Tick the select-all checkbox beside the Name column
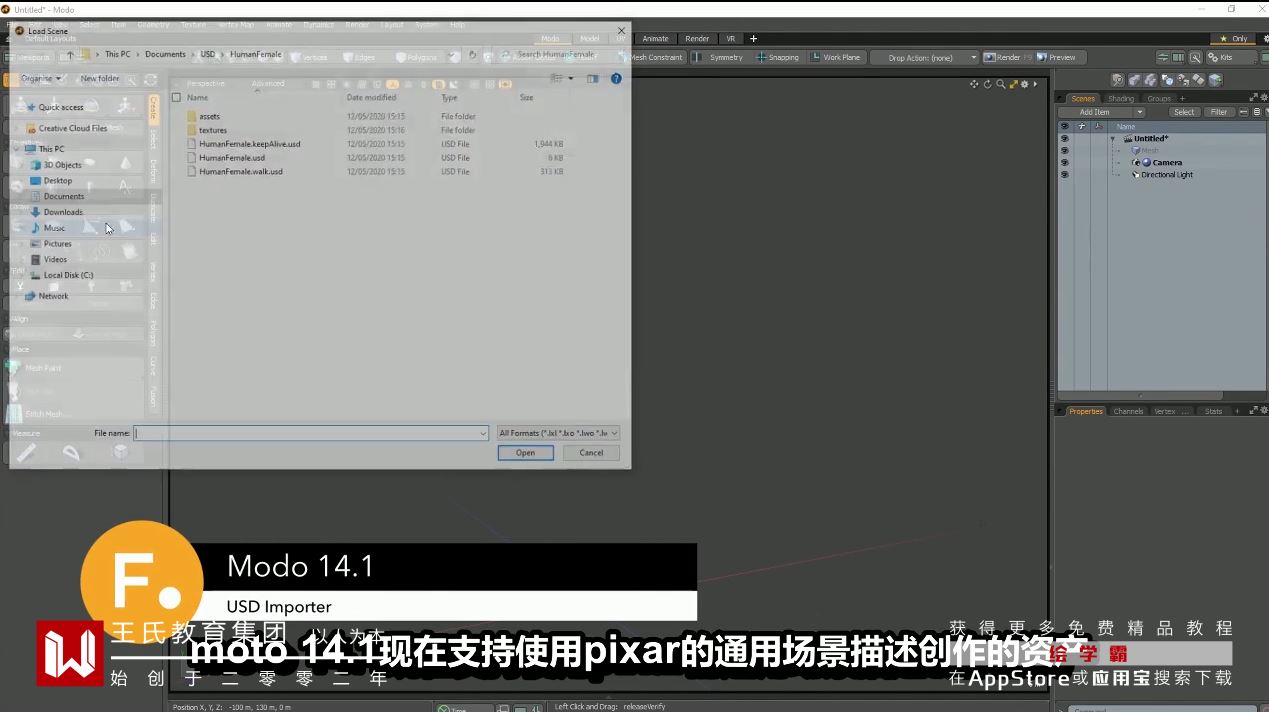Image resolution: width=1269 pixels, height=712 pixels. point(177,97)
